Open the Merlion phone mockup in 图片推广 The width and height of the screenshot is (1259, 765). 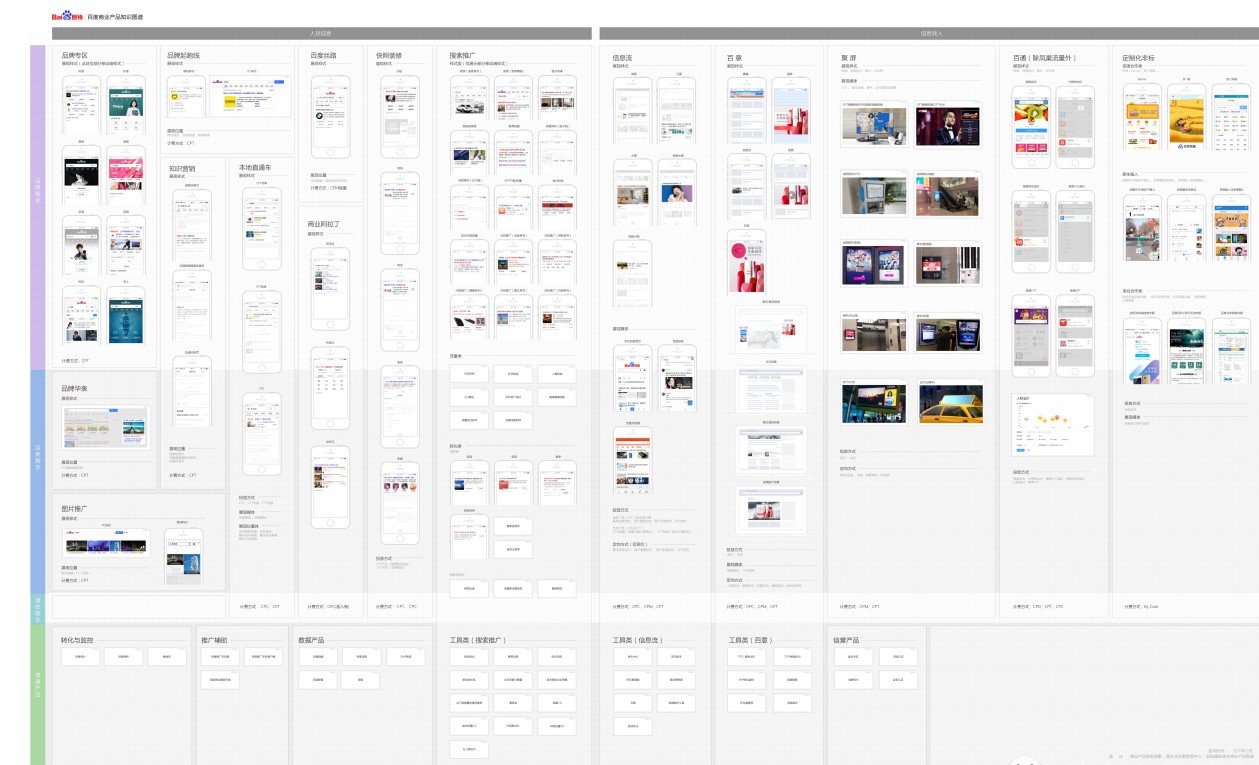(x=183, y=556)
